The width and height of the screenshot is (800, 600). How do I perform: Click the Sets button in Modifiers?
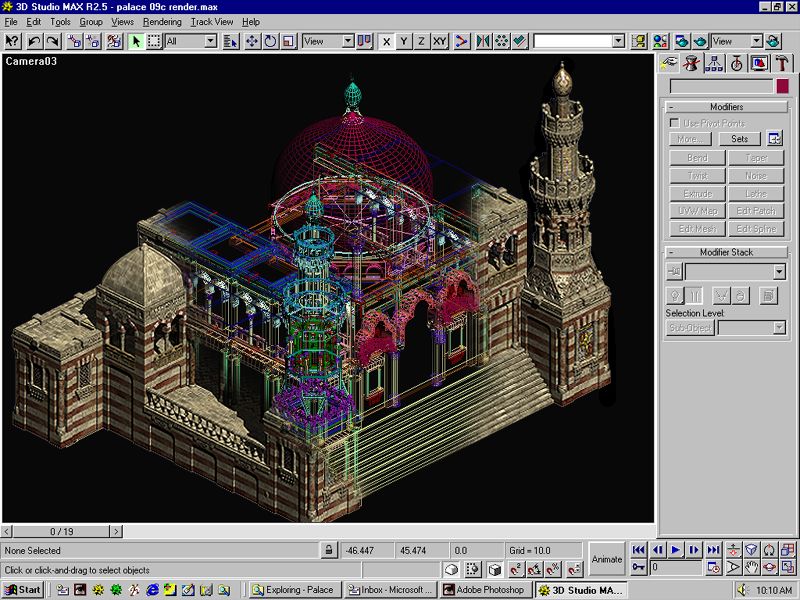click(739, 139)
